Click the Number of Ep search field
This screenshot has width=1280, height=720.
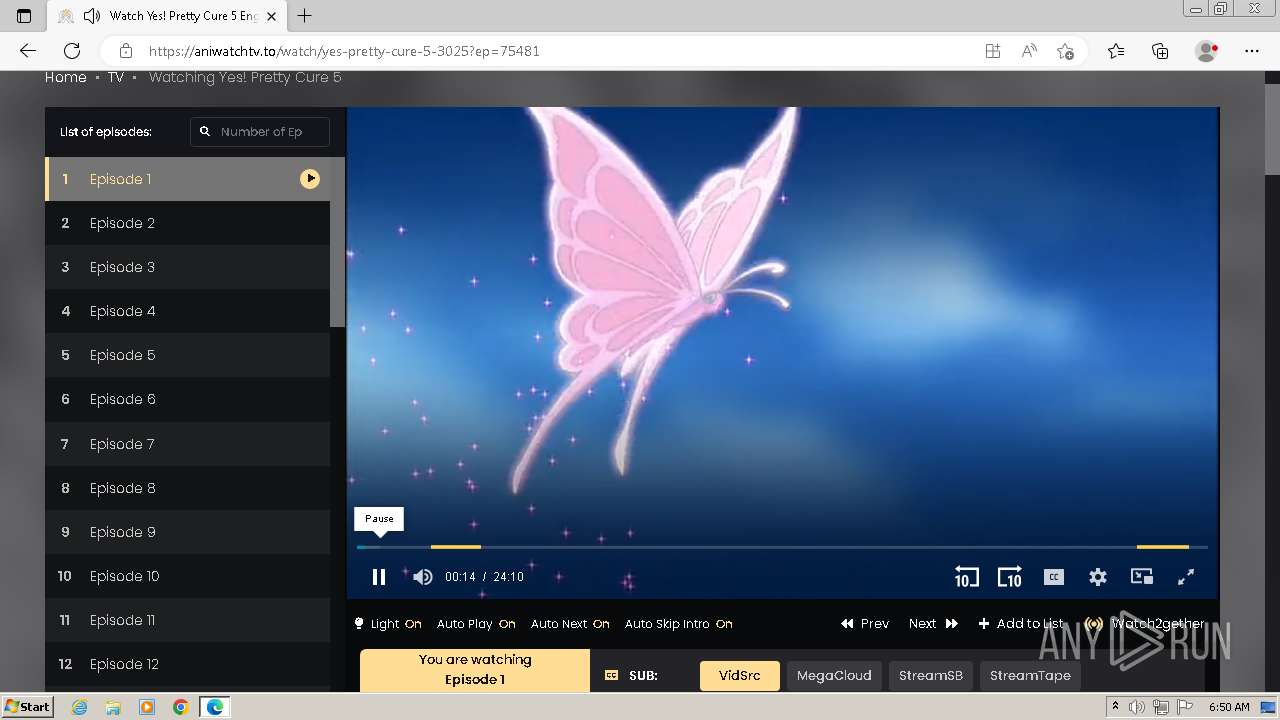pos(261,132)
